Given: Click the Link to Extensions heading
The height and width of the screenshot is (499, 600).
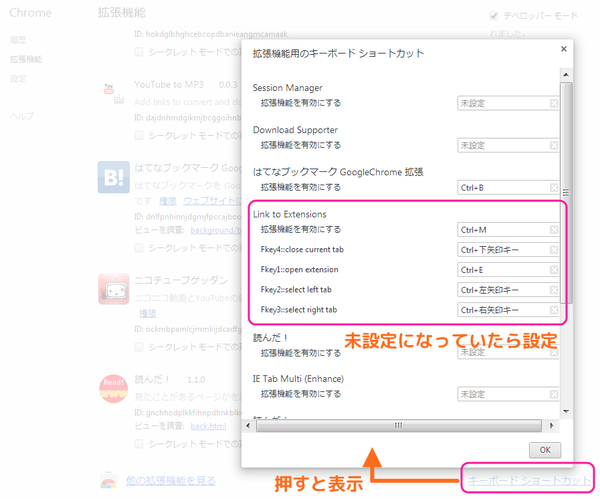Looking at the screenshot, I should click(x=290, y=214).
